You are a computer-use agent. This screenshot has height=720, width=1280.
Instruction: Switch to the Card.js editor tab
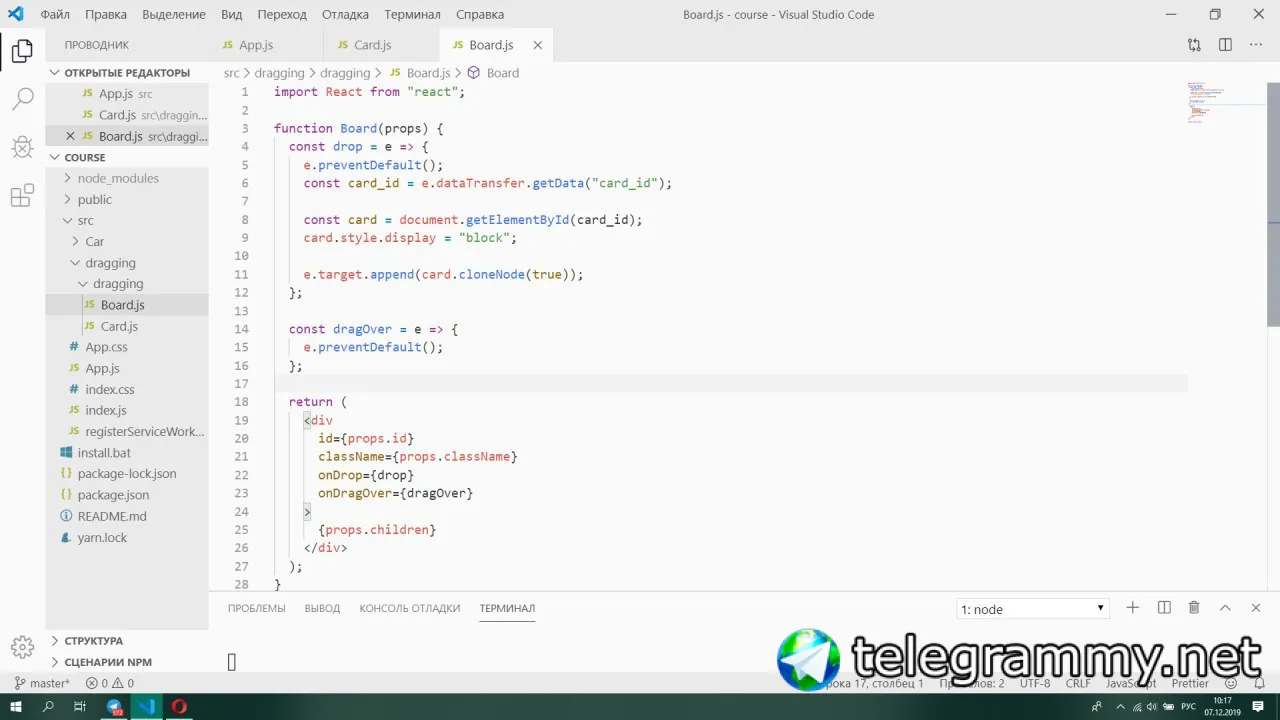pos(382,45)
